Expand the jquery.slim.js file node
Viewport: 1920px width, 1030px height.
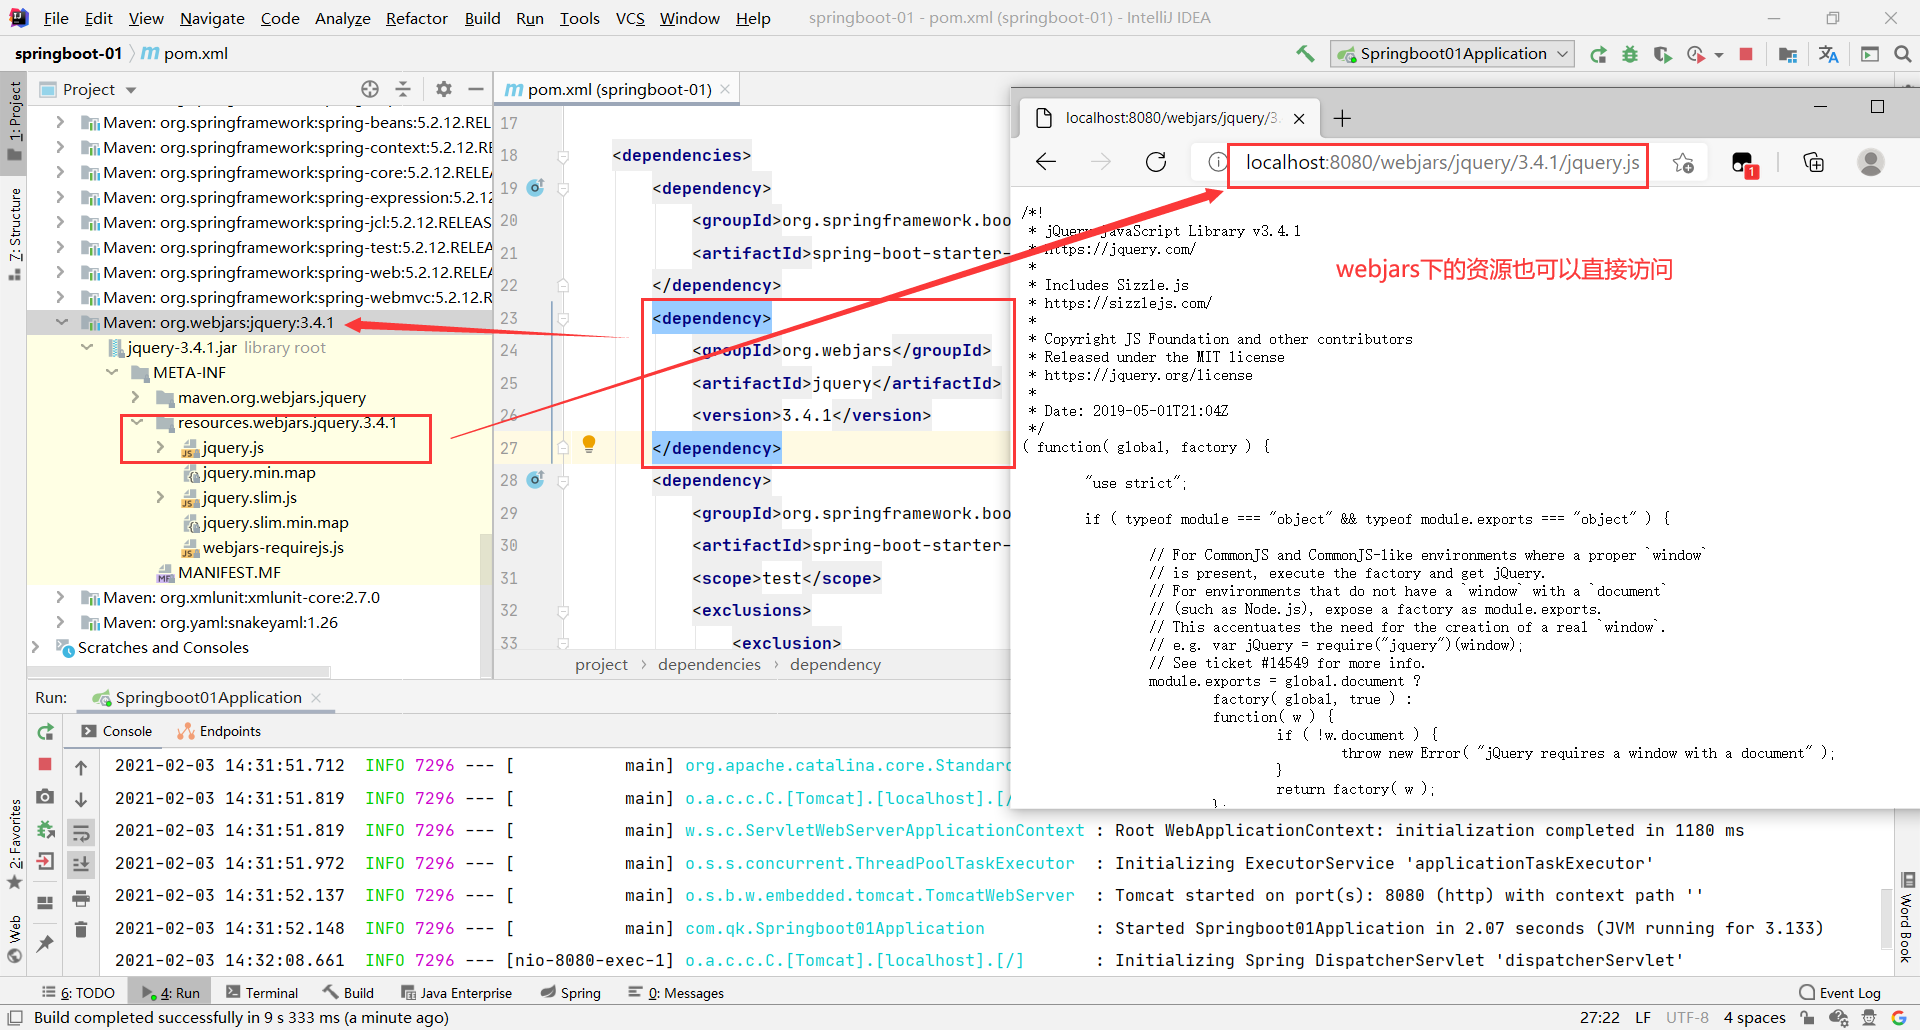tap(161, 497)
